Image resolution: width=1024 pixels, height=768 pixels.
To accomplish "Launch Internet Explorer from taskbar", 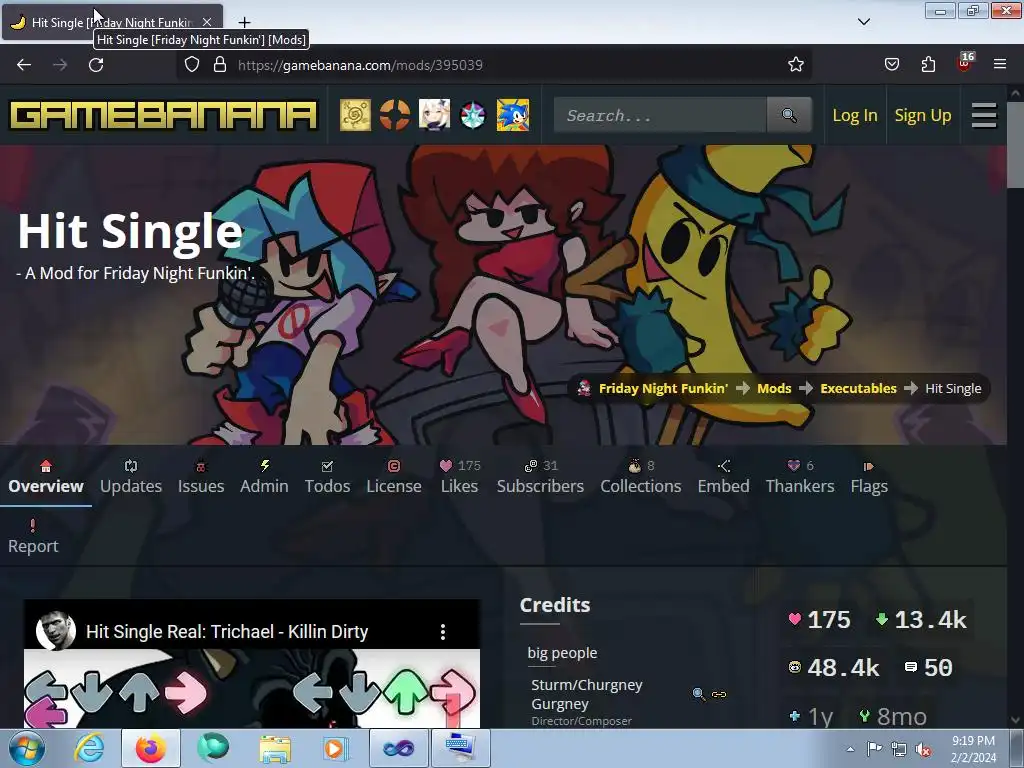I will pyautogui.click(x=89, y=748).
